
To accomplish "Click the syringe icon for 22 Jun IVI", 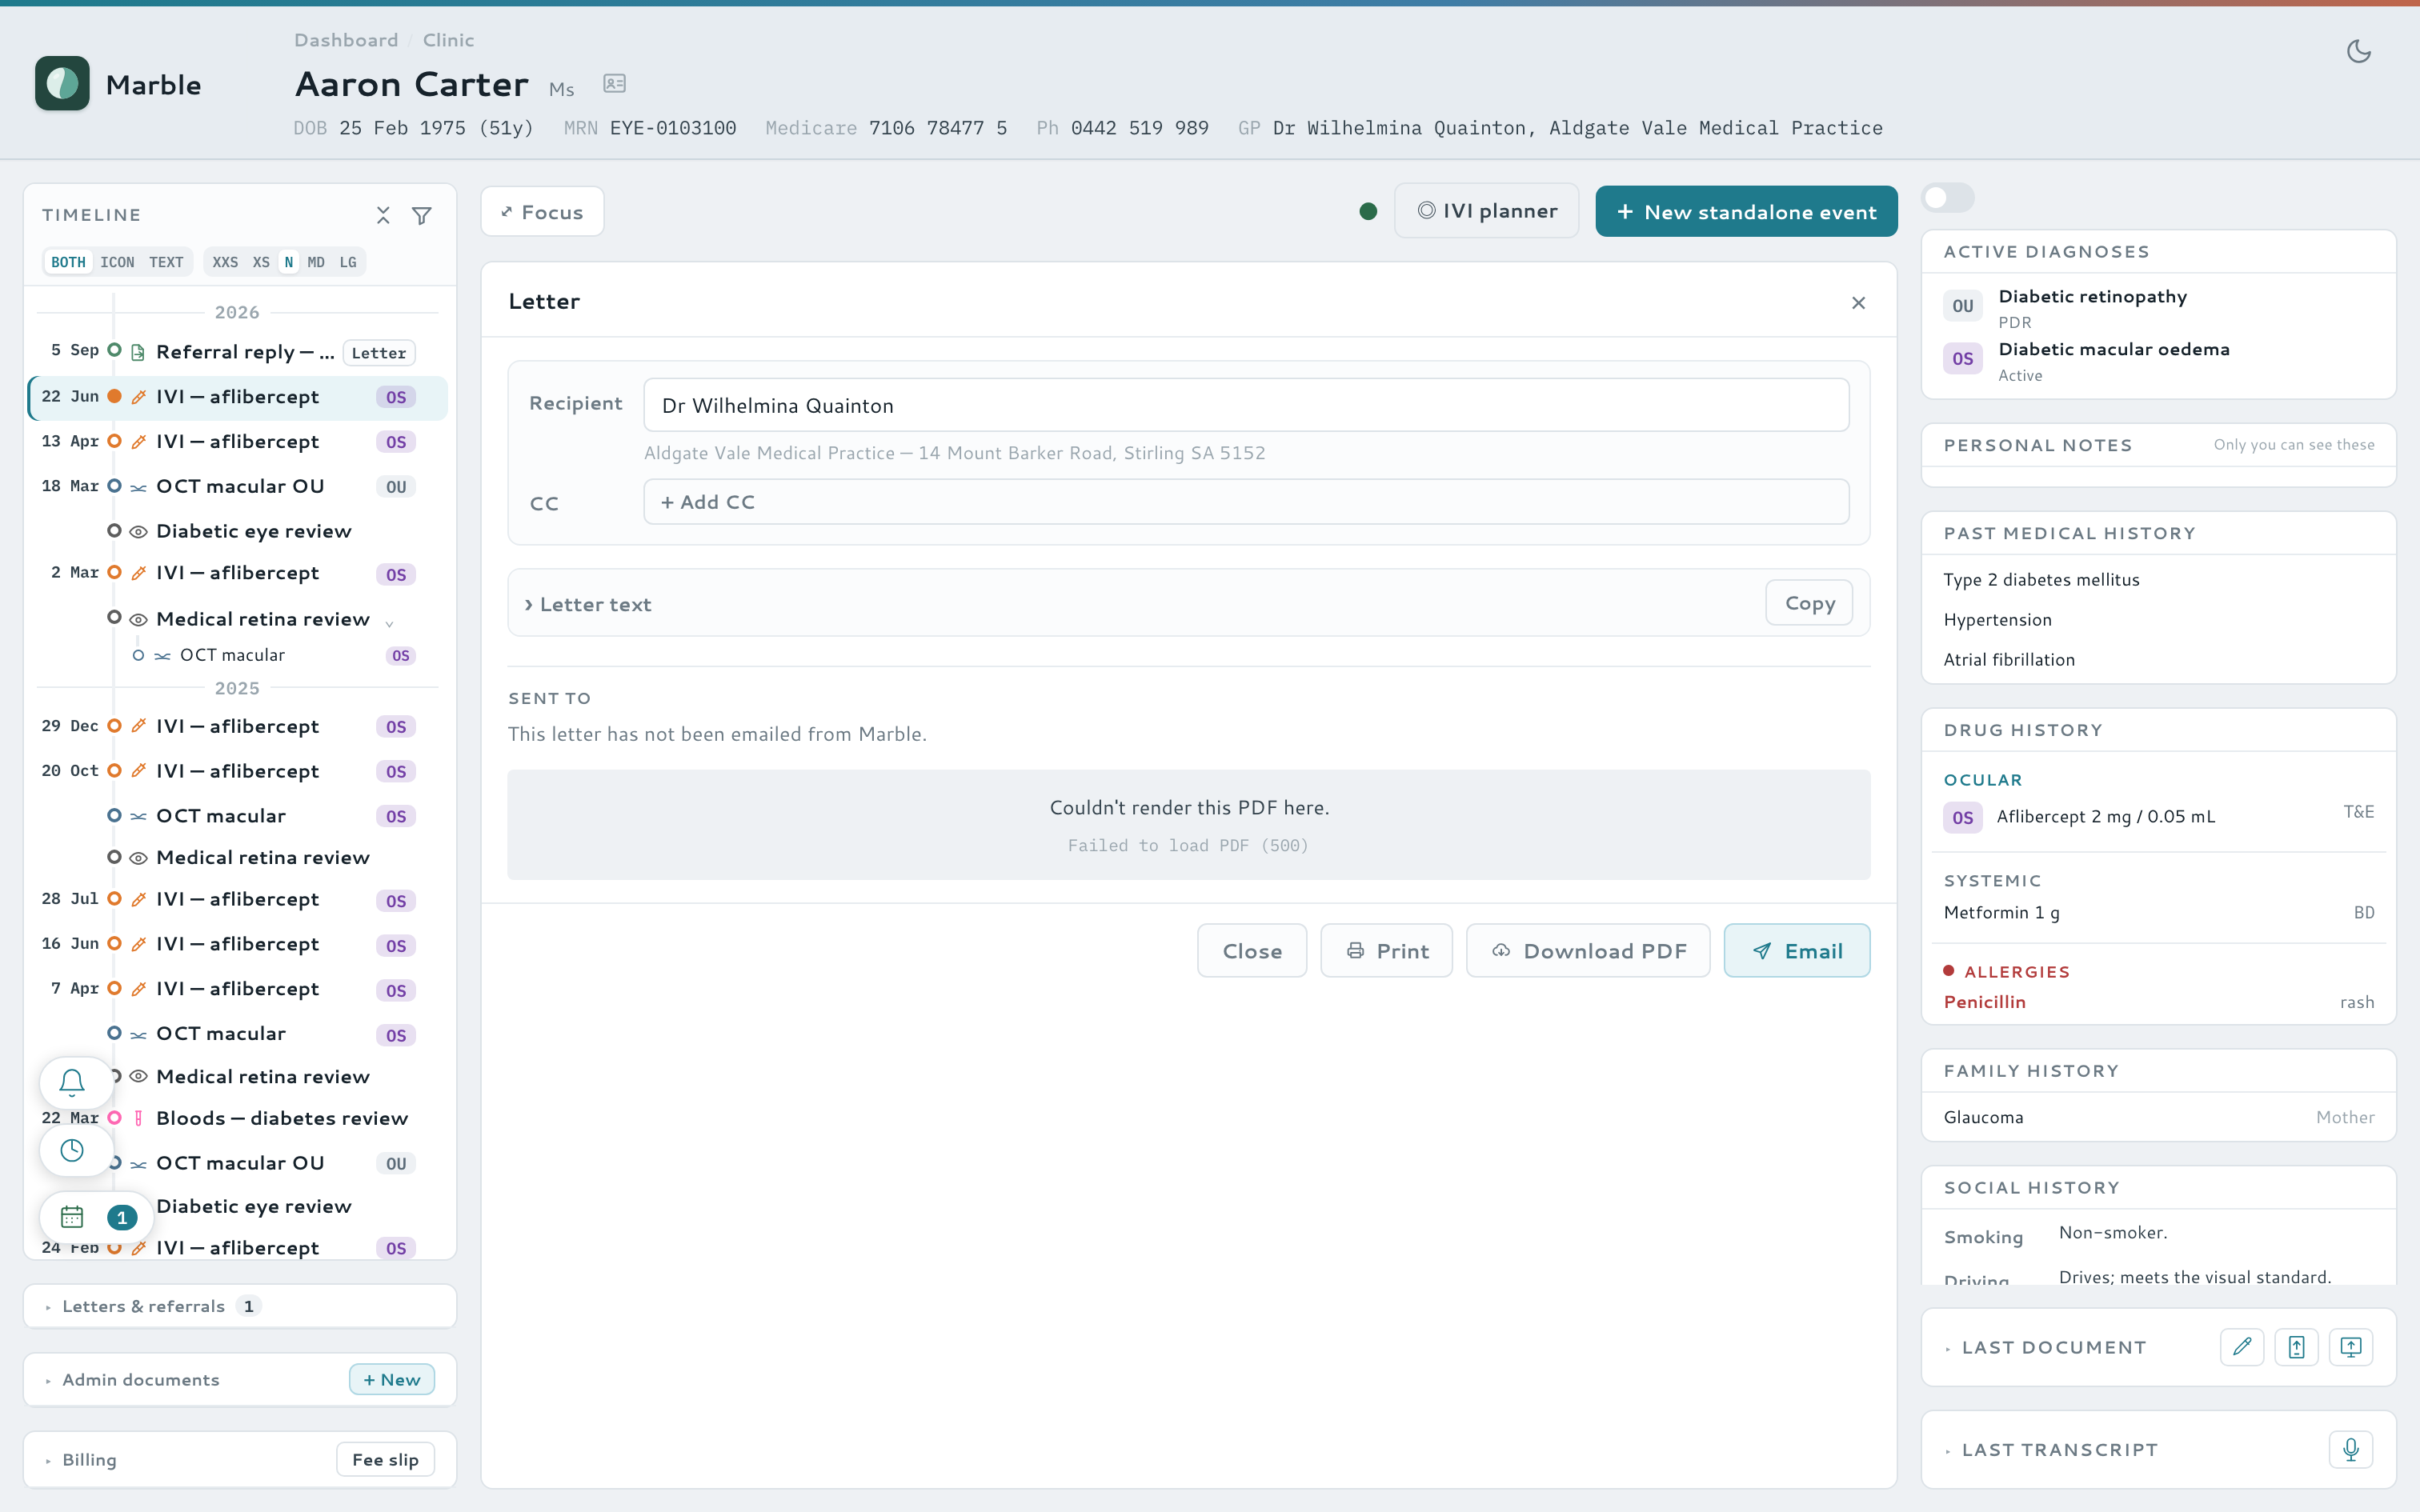I will (x=138, y=397).
